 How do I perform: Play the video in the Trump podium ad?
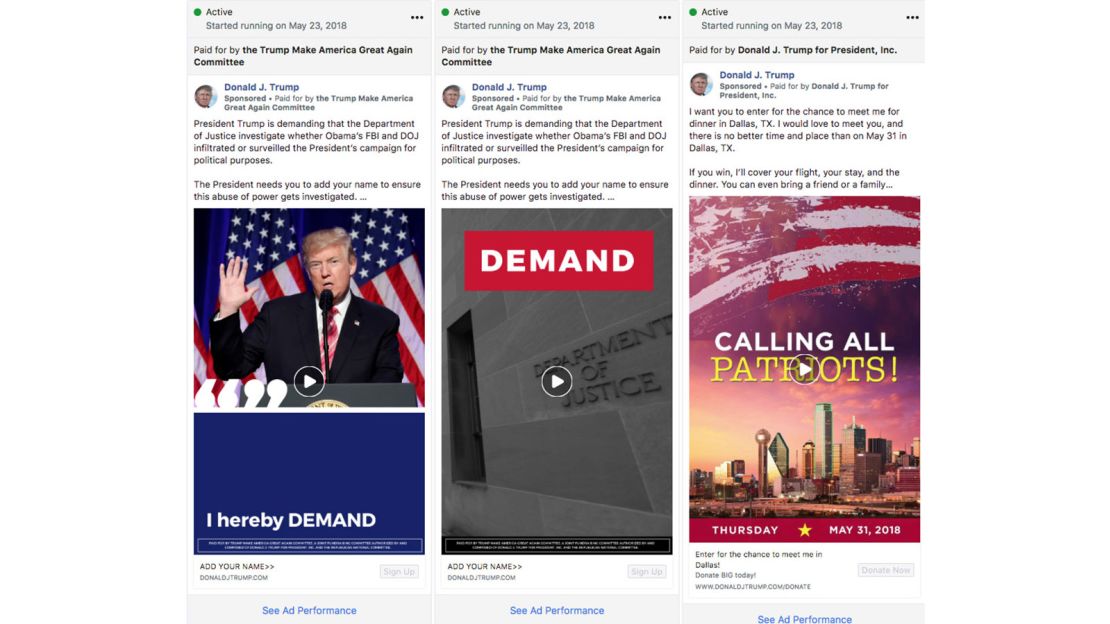[x=309, y=382]
